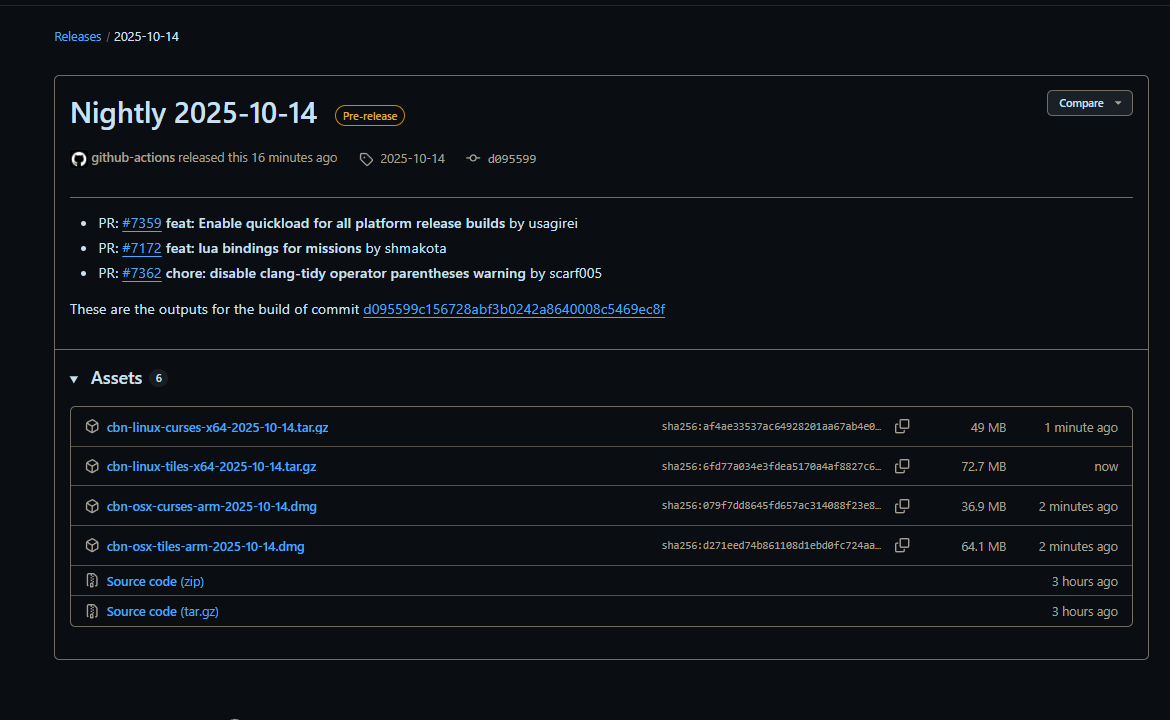The image size is (1170, 720).
Task: Download cbn-osx-curses-arm-2025-10-14.dmg
Action: pyautogui.click(x=211, y=507)
